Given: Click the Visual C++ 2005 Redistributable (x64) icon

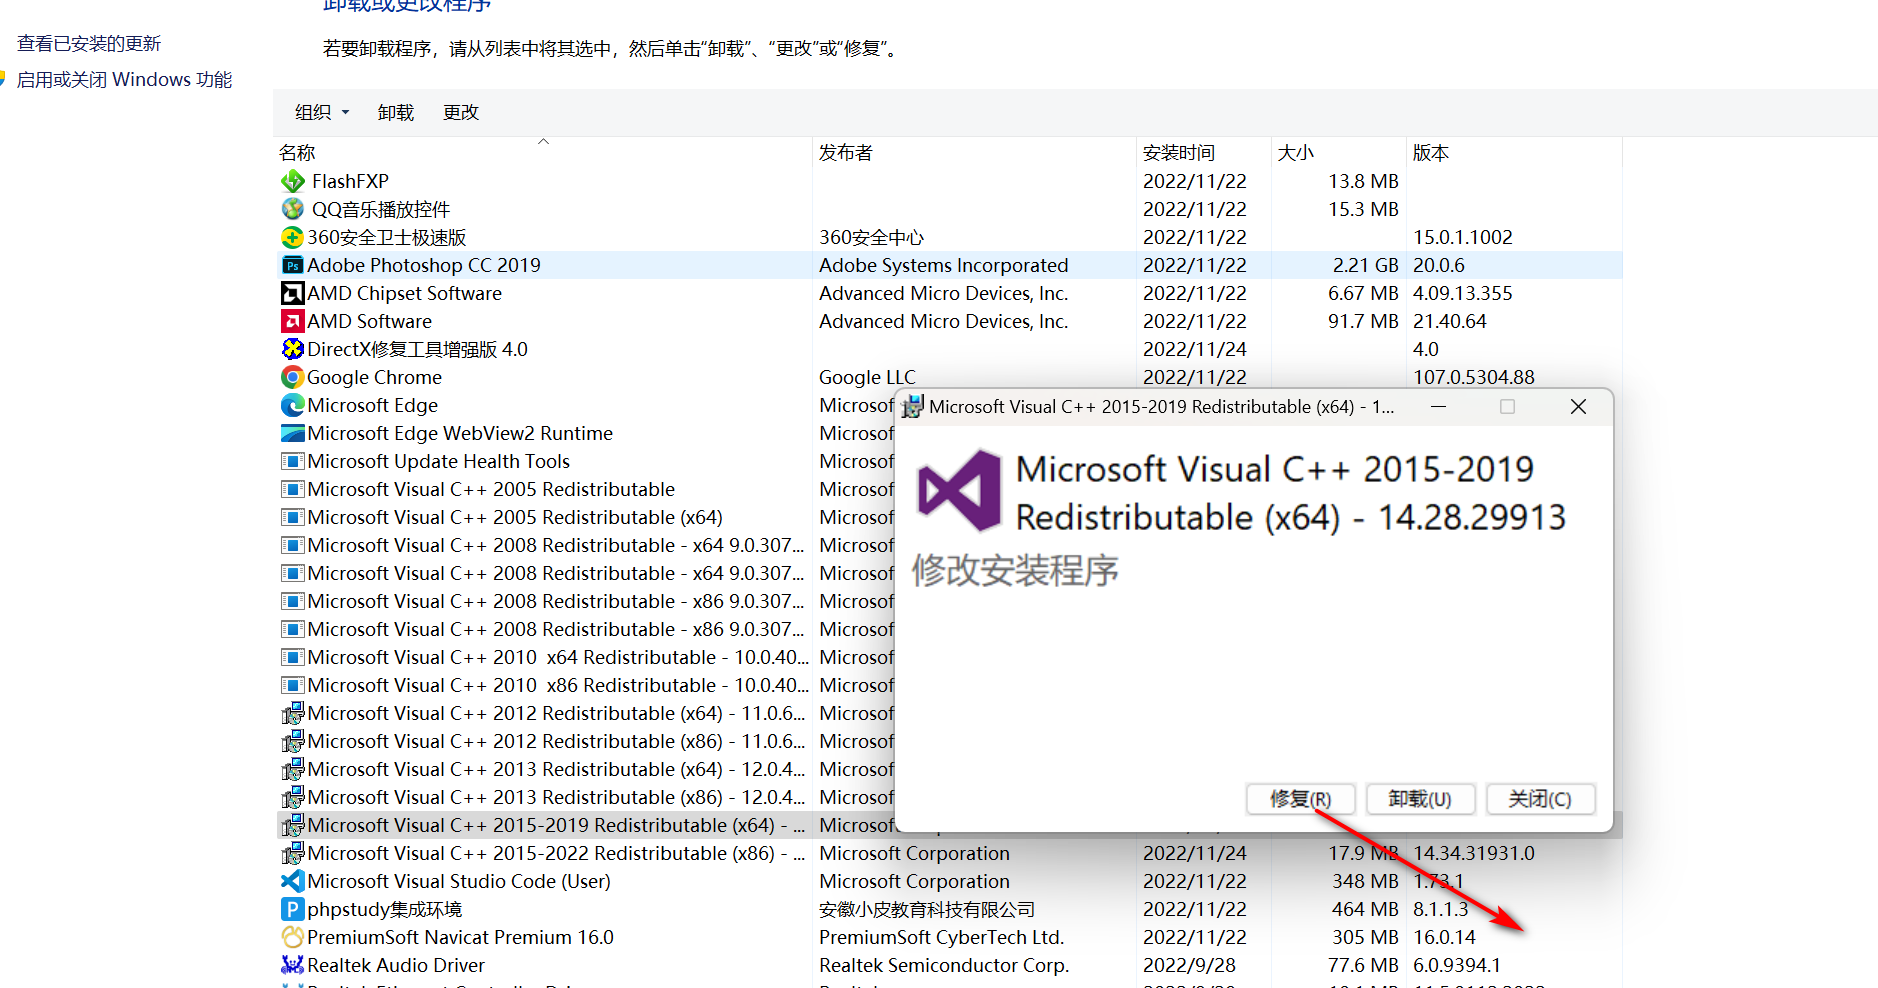Looking at the screenshot, I should [292, 517].
